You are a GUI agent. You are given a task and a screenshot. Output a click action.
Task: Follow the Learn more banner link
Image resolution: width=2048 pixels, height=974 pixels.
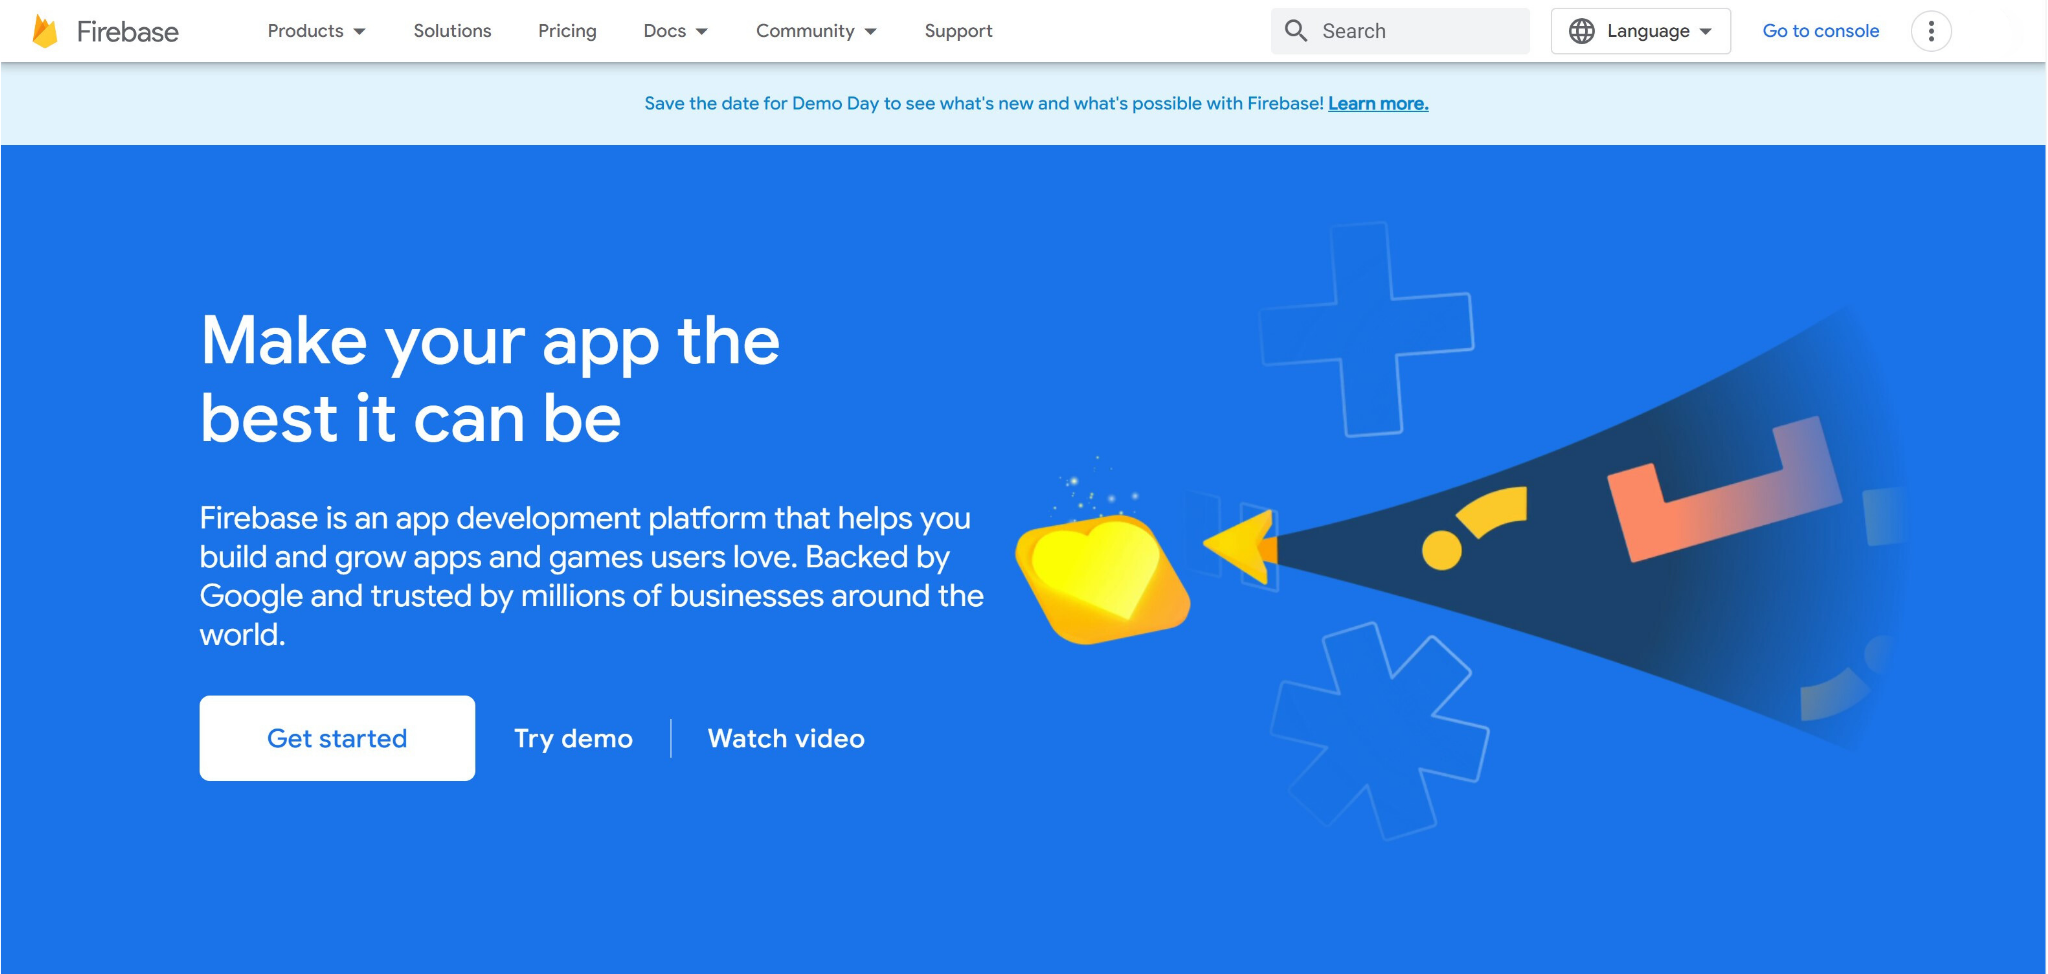1378,104
